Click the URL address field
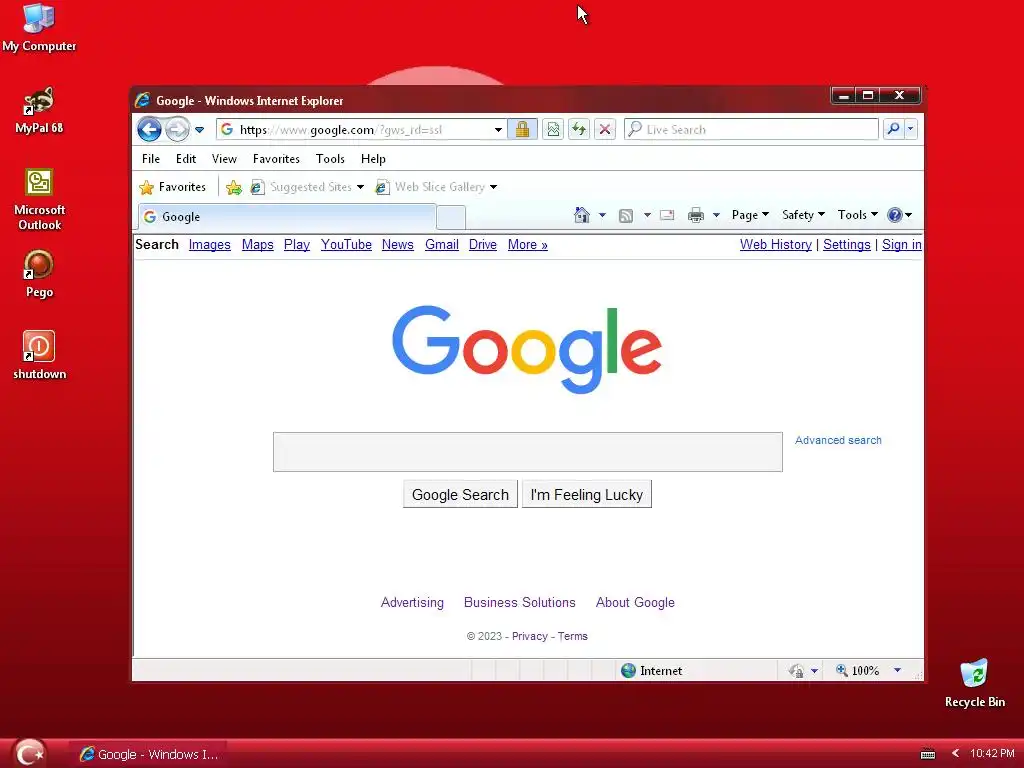The width and height of the screenshot is (1024, 768). pyautogui.click(x=361, y=129)
